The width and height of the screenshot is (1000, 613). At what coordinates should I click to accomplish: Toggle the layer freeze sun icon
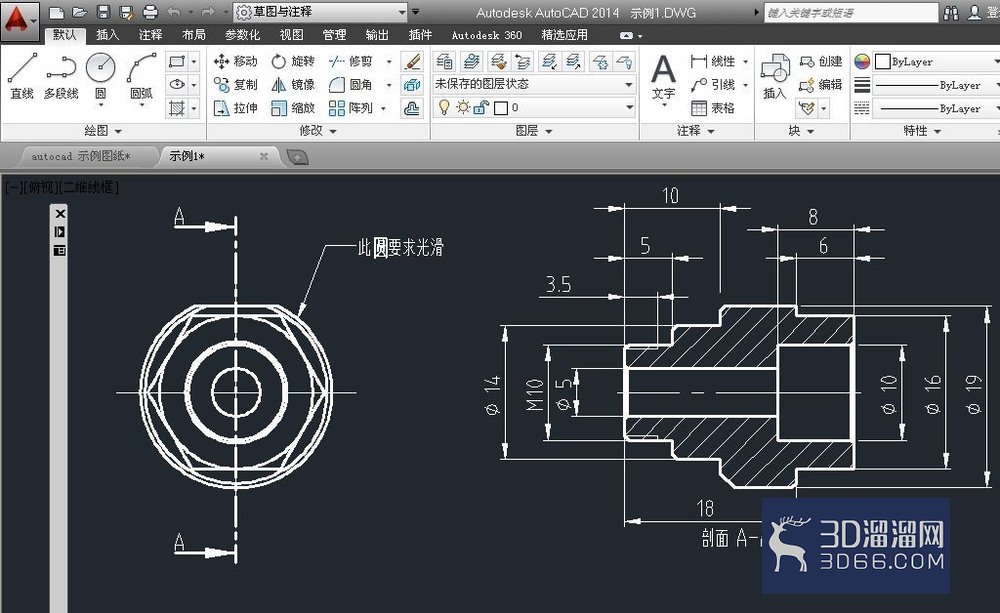click(463, 107)
